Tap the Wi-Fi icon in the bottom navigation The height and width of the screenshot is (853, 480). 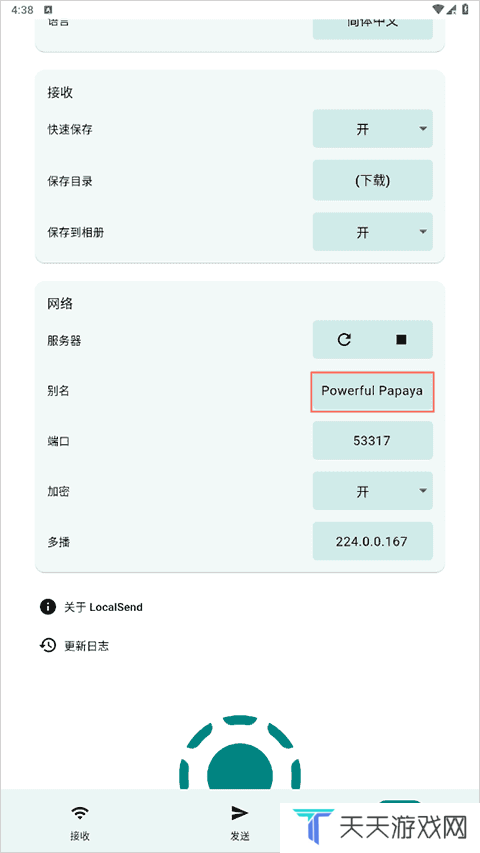point(80,813)
